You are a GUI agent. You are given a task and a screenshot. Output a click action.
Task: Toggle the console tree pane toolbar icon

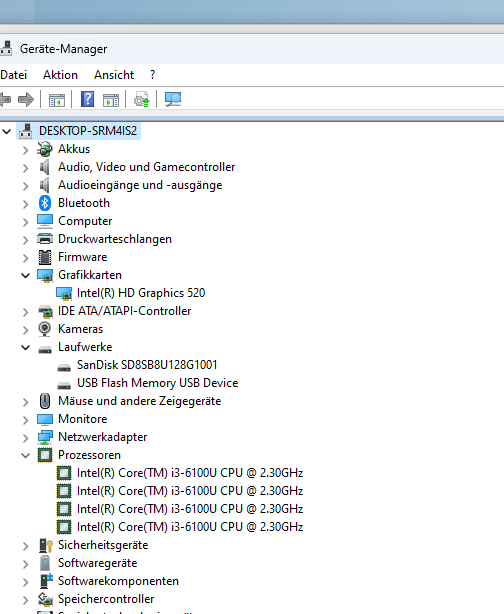[57, 100]
